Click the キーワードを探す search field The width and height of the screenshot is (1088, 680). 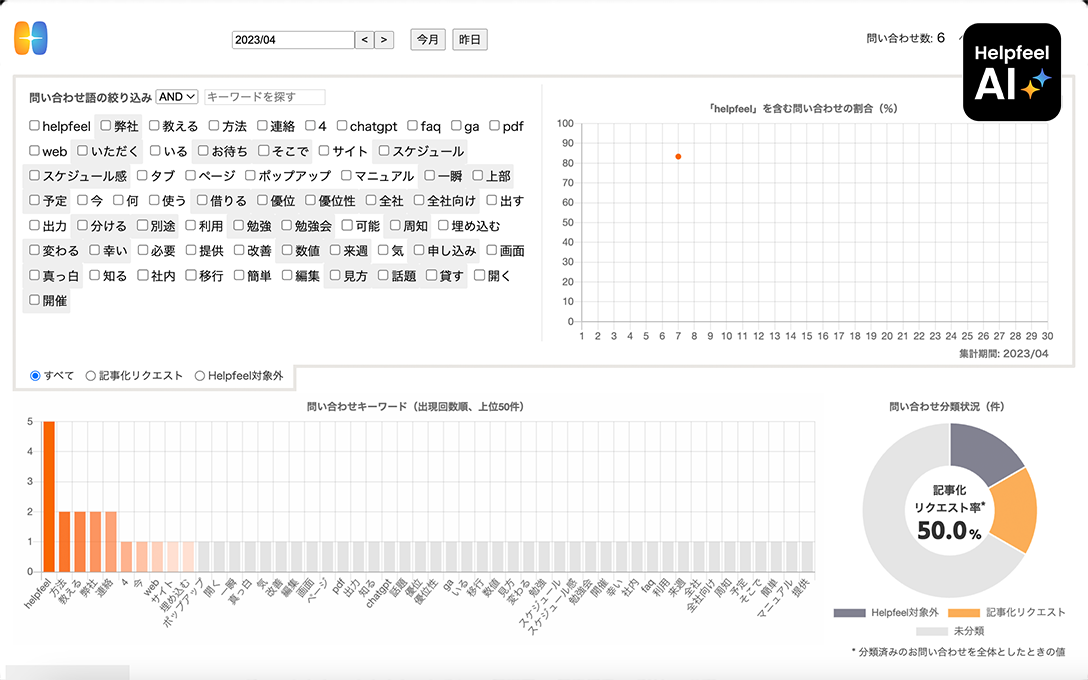pyautogui.click(x=264, y=96)
